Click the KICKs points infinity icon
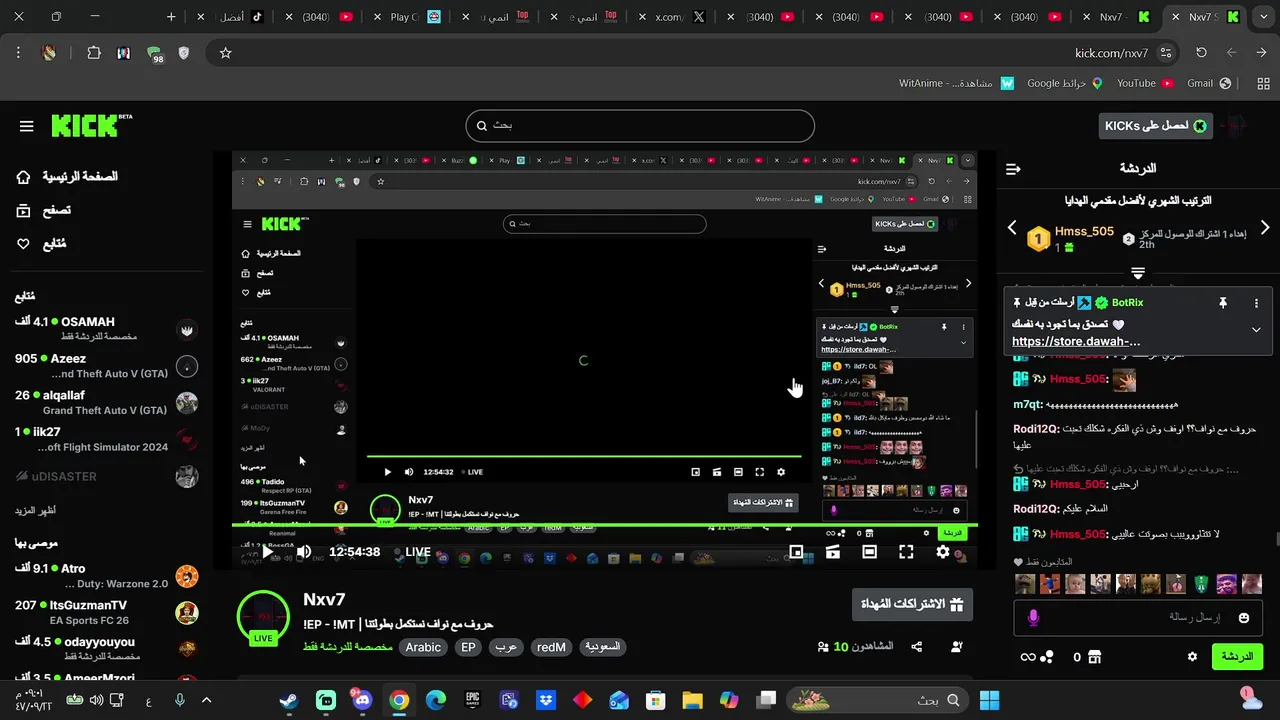The height and width of the screenshot is (720, 1280). coord(1028,657)
